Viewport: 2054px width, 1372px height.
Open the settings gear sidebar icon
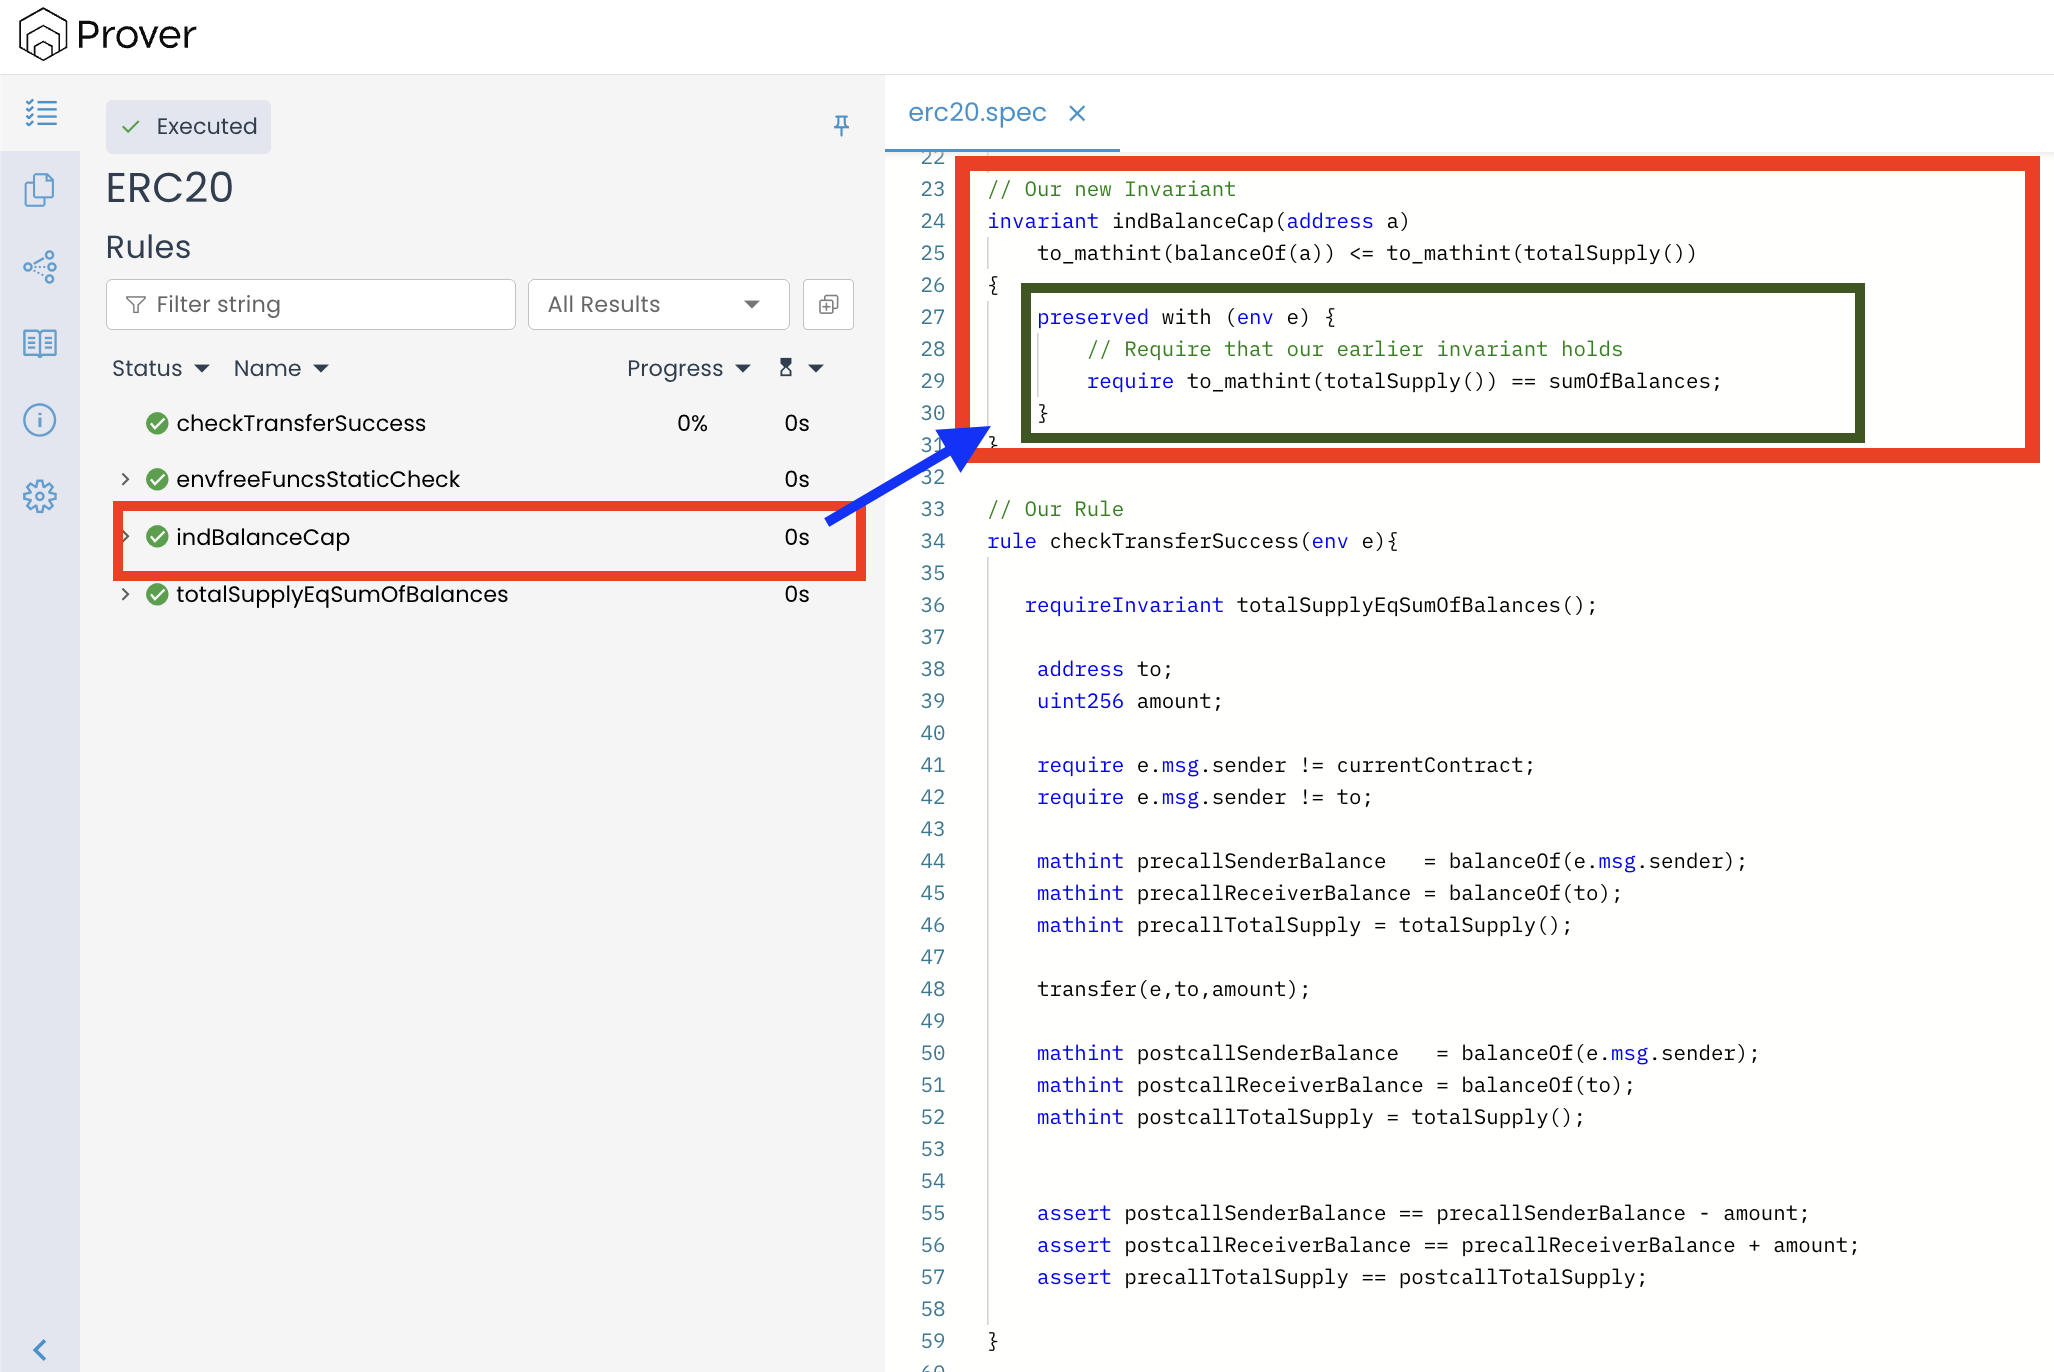[40, 496]
